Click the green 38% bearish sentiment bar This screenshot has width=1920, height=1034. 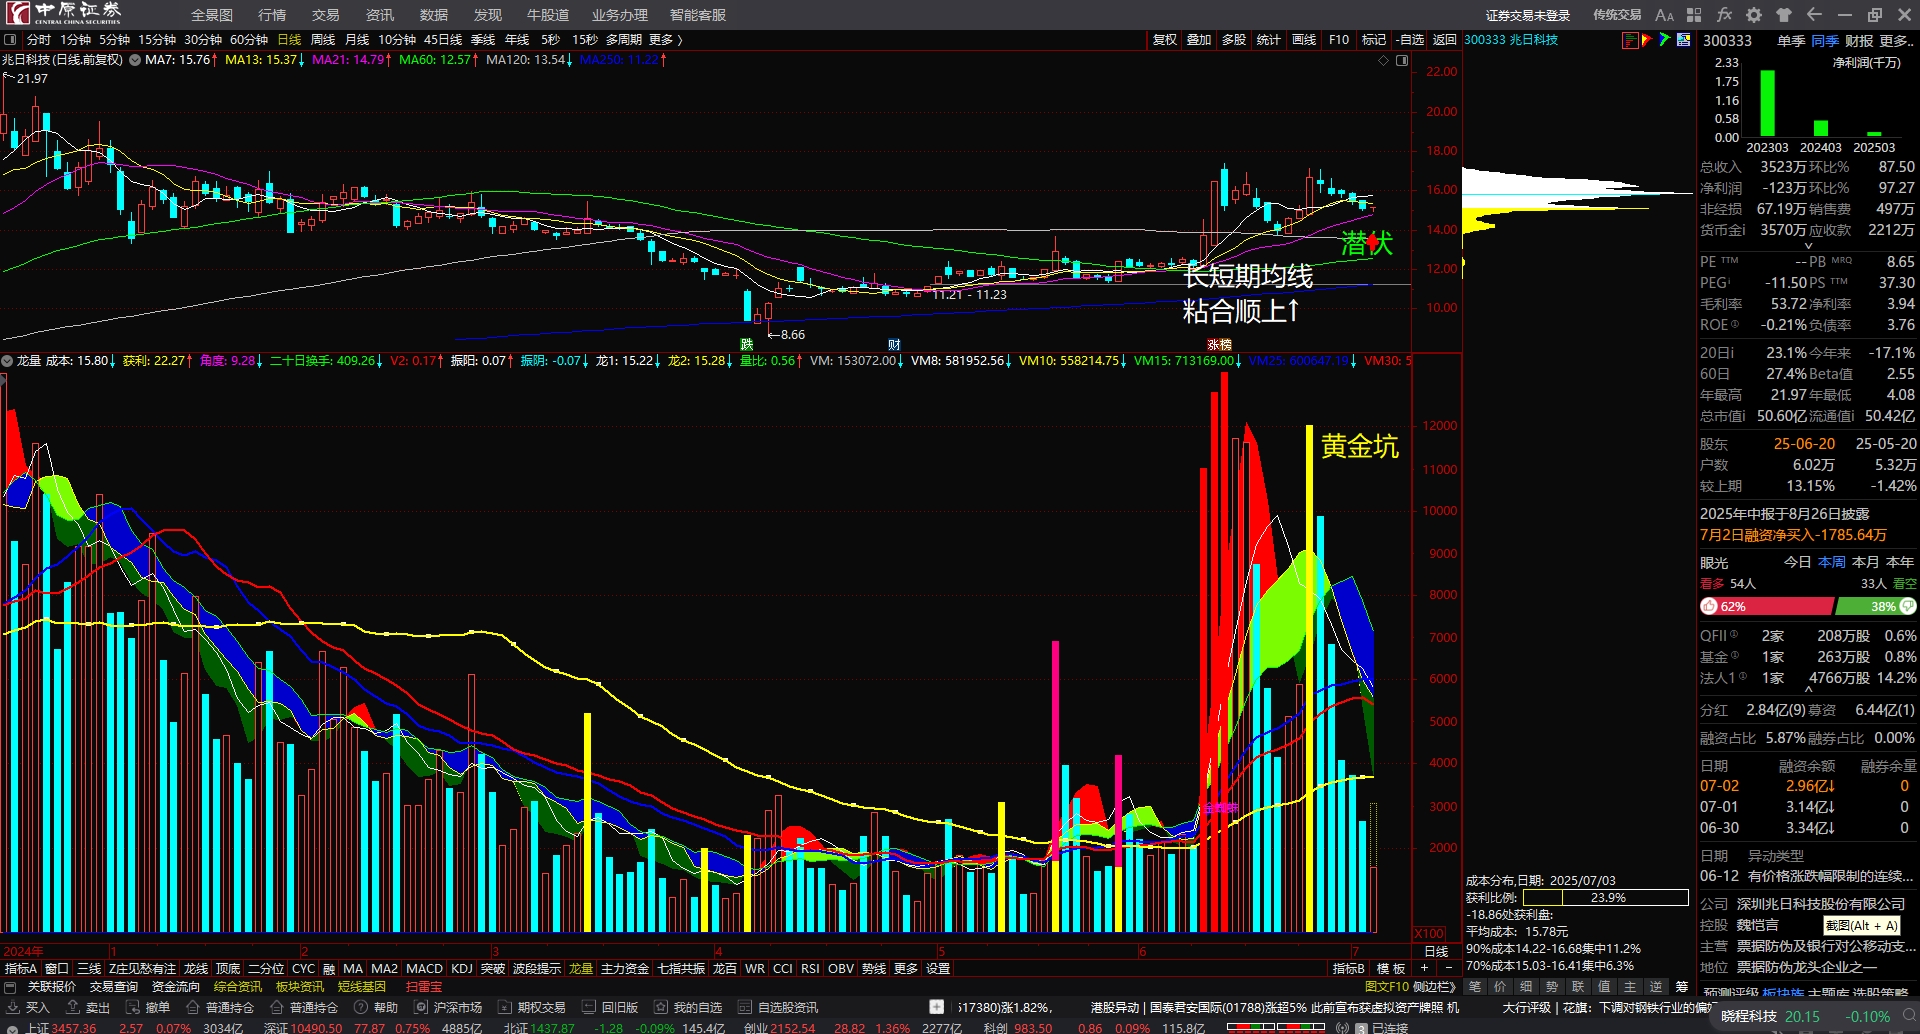click(1877, 606)
